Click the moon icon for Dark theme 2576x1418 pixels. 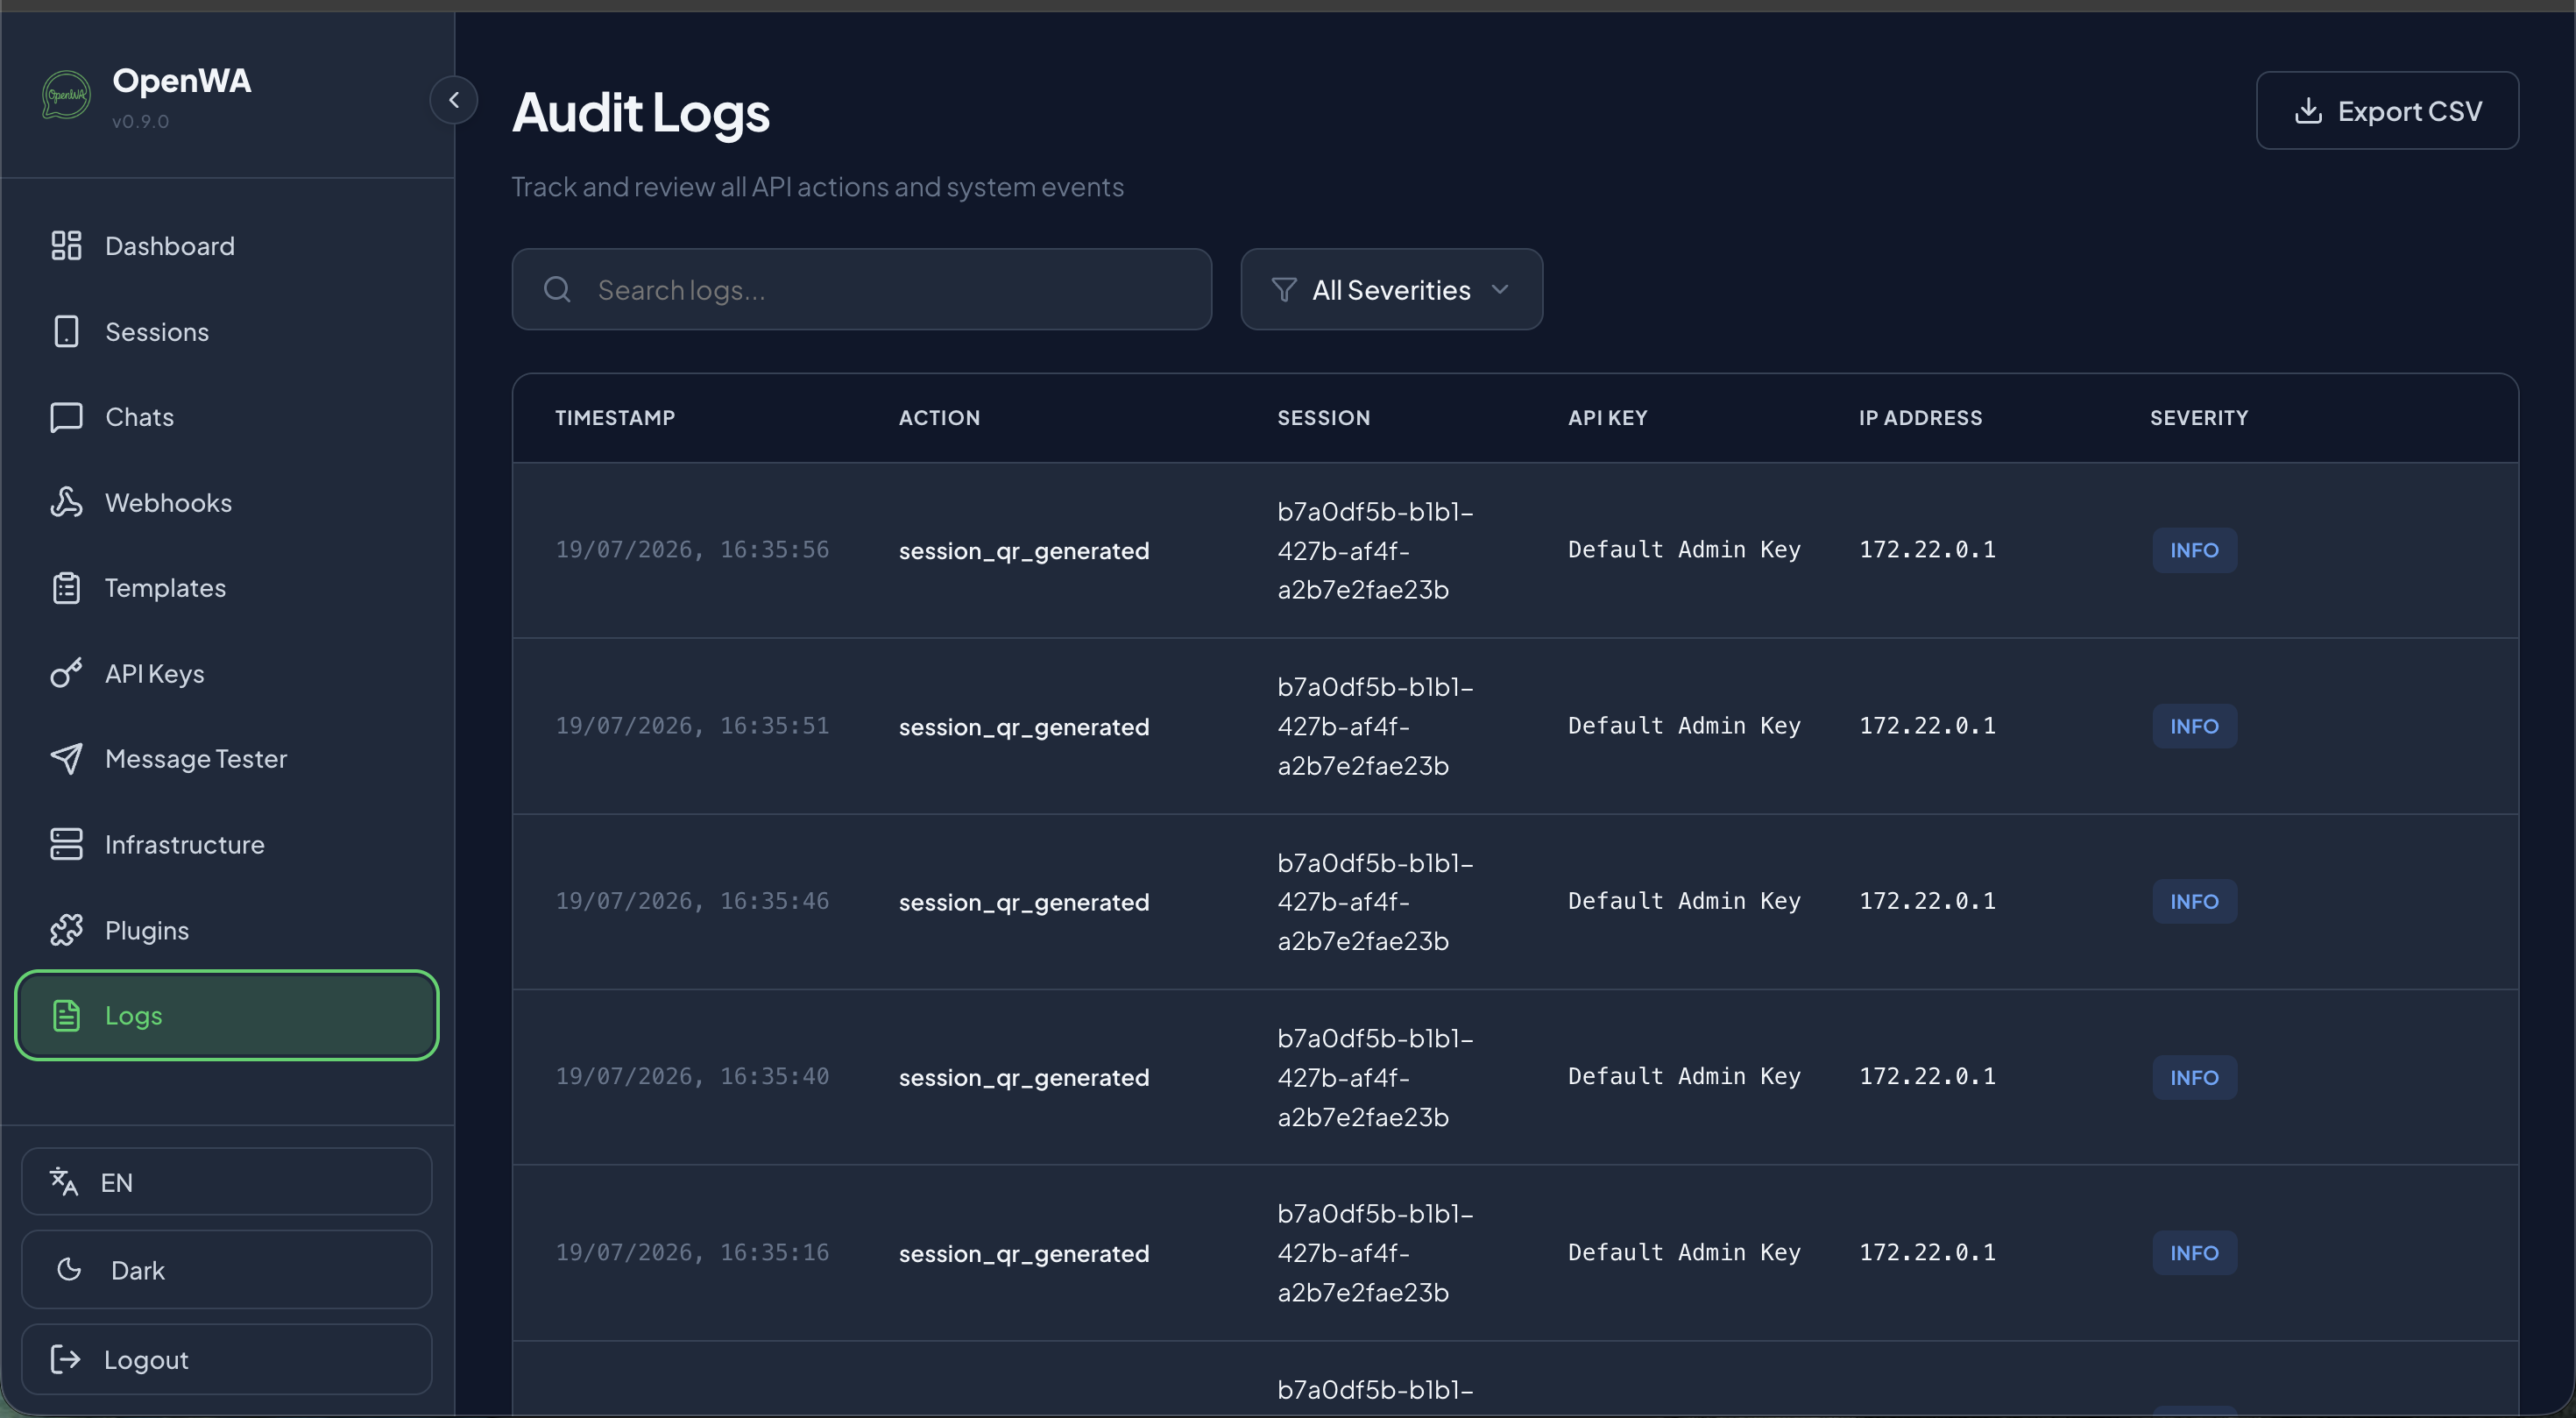tap(69, 1269)
